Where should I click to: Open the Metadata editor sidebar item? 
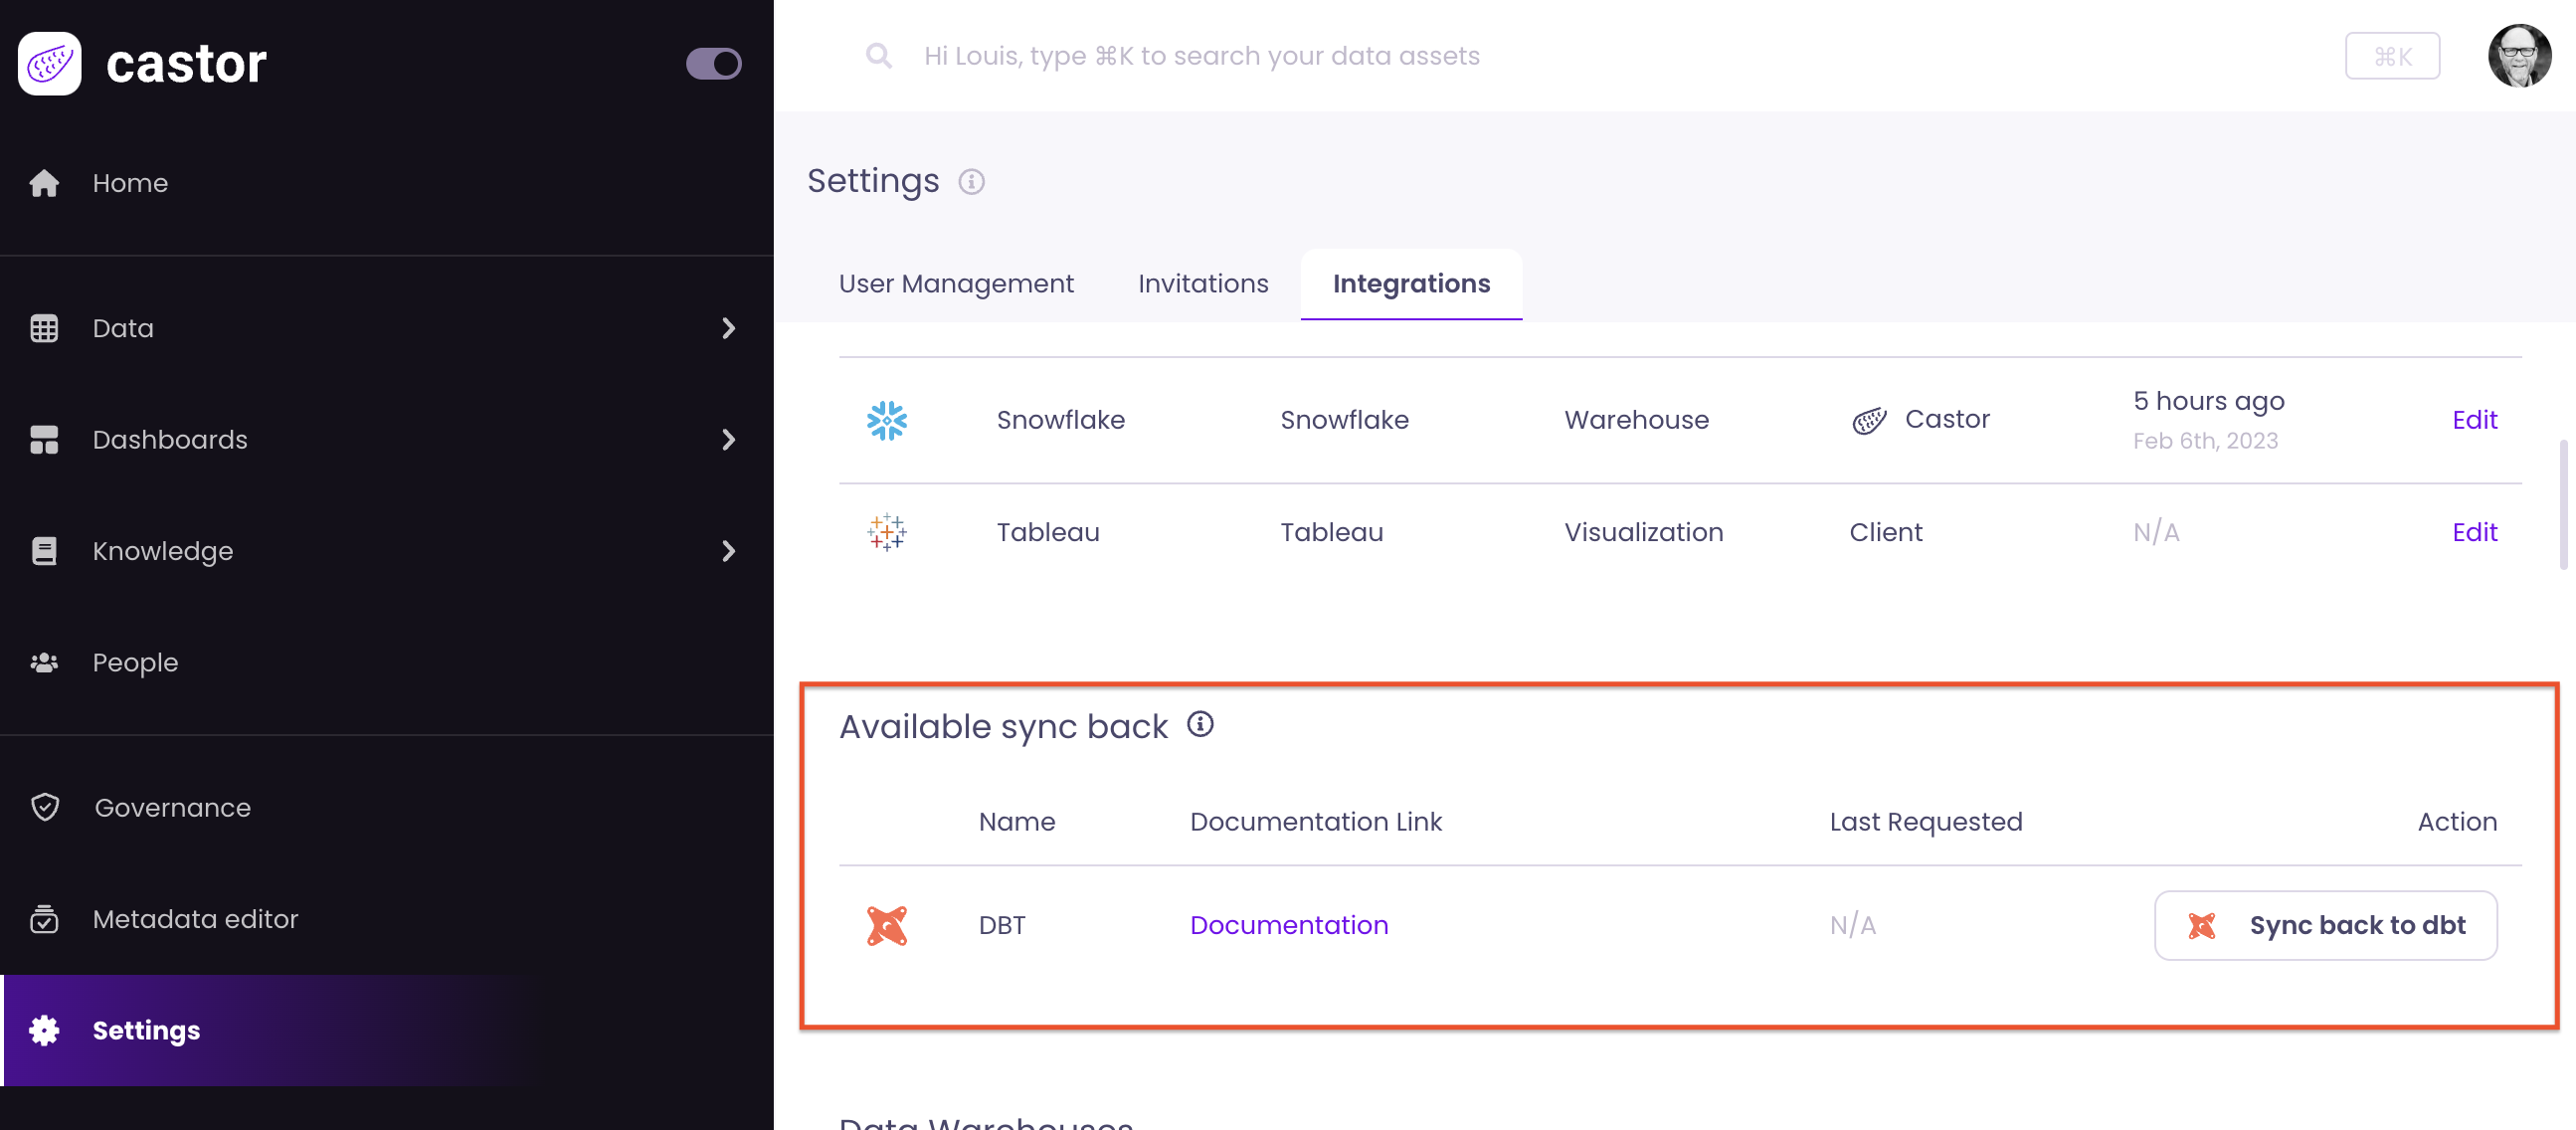[195, 918]
